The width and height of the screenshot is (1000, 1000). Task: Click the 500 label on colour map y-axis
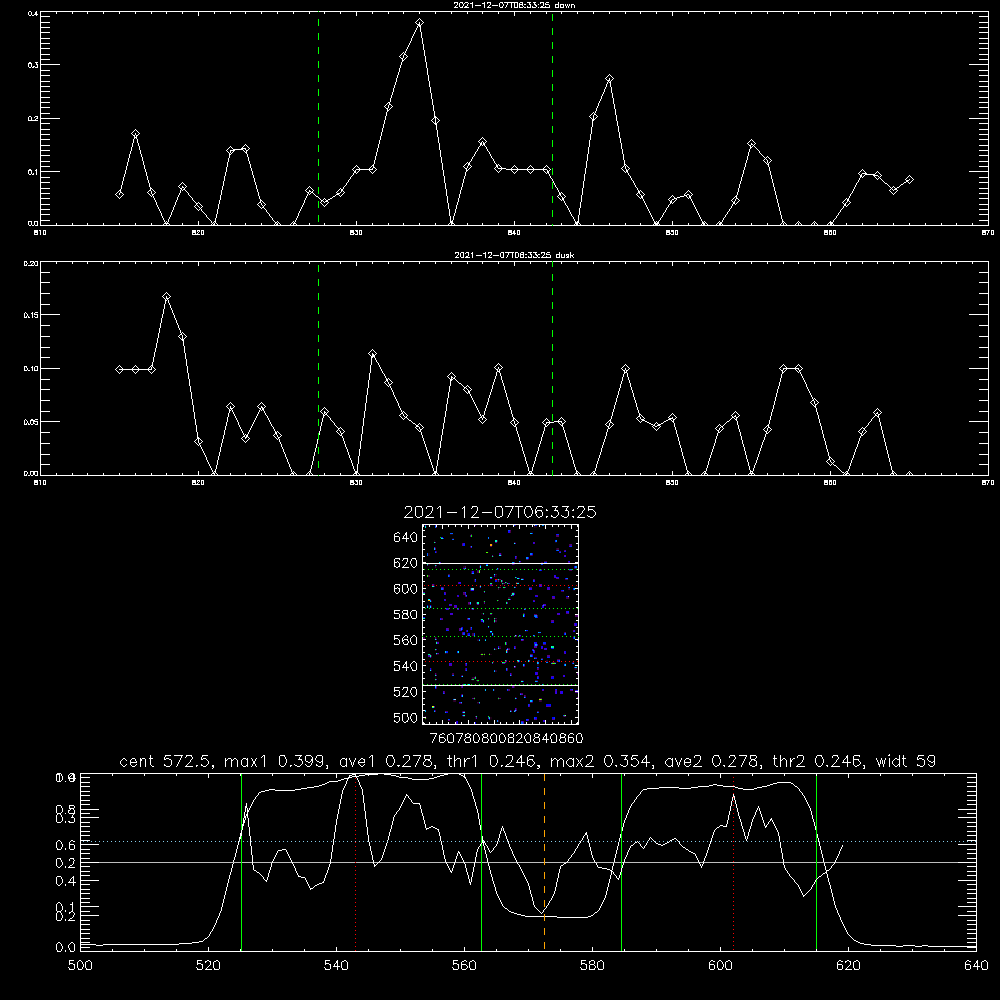tap(406, 717)
